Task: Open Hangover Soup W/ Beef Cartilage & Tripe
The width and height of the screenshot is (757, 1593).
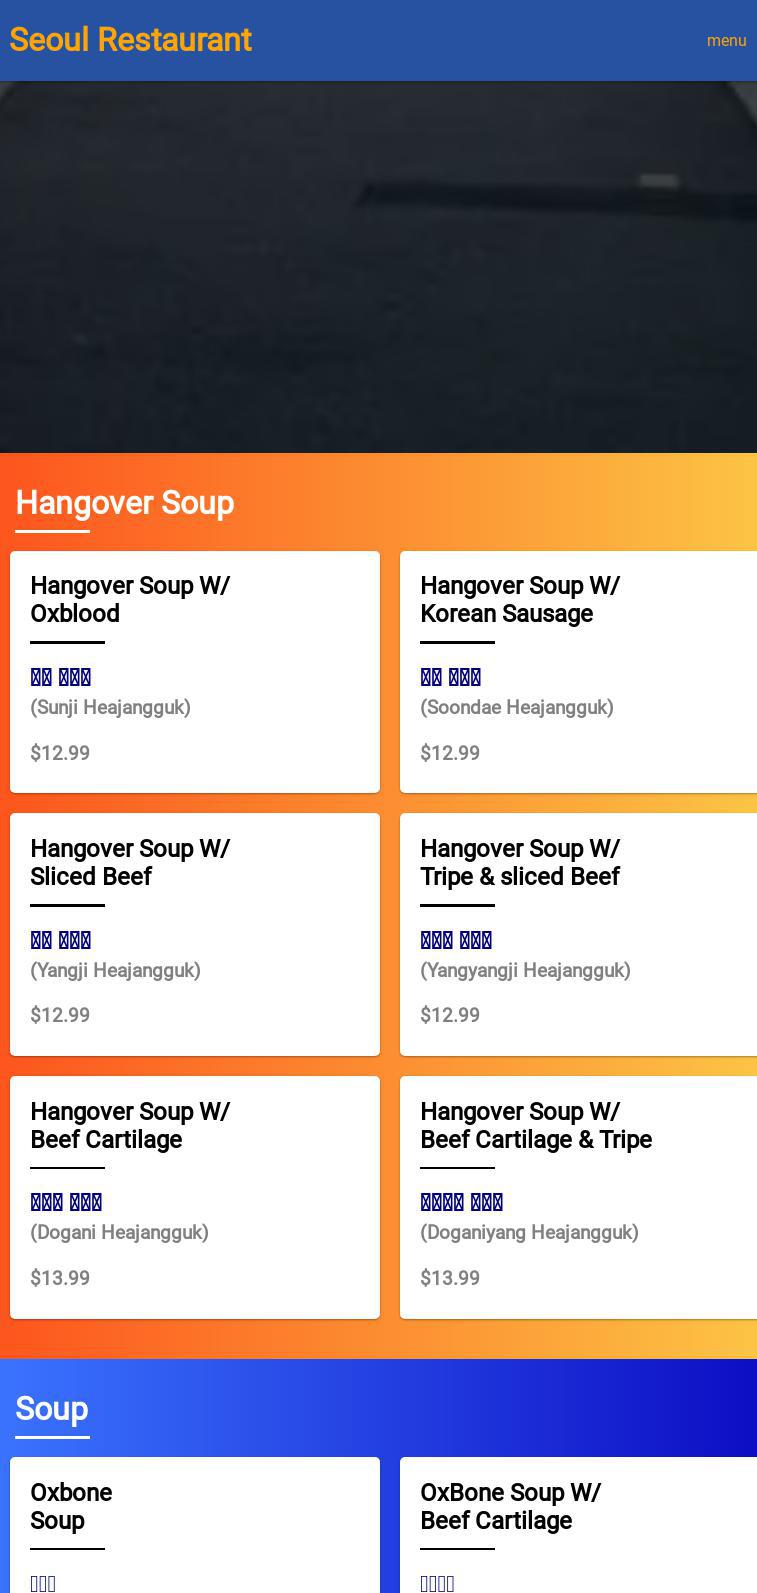Action: (578, 1197)
